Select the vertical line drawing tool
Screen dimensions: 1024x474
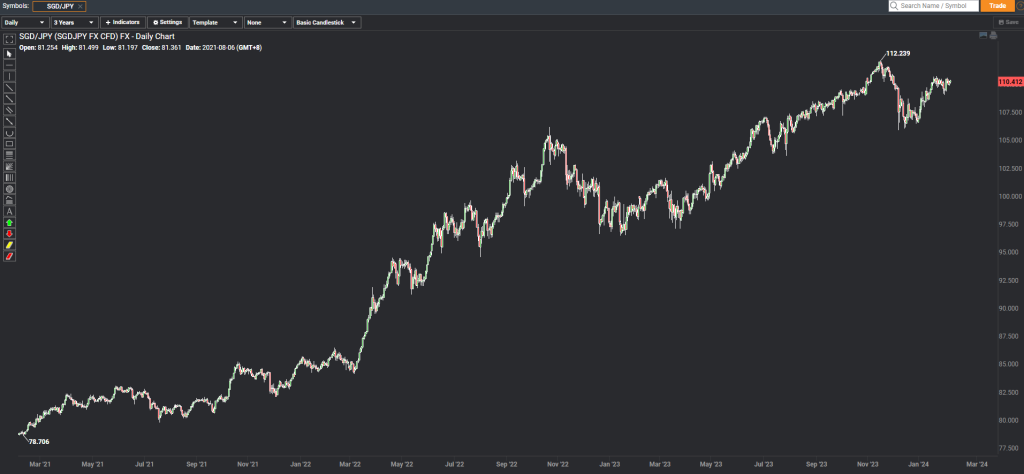[x=10, y=76]
